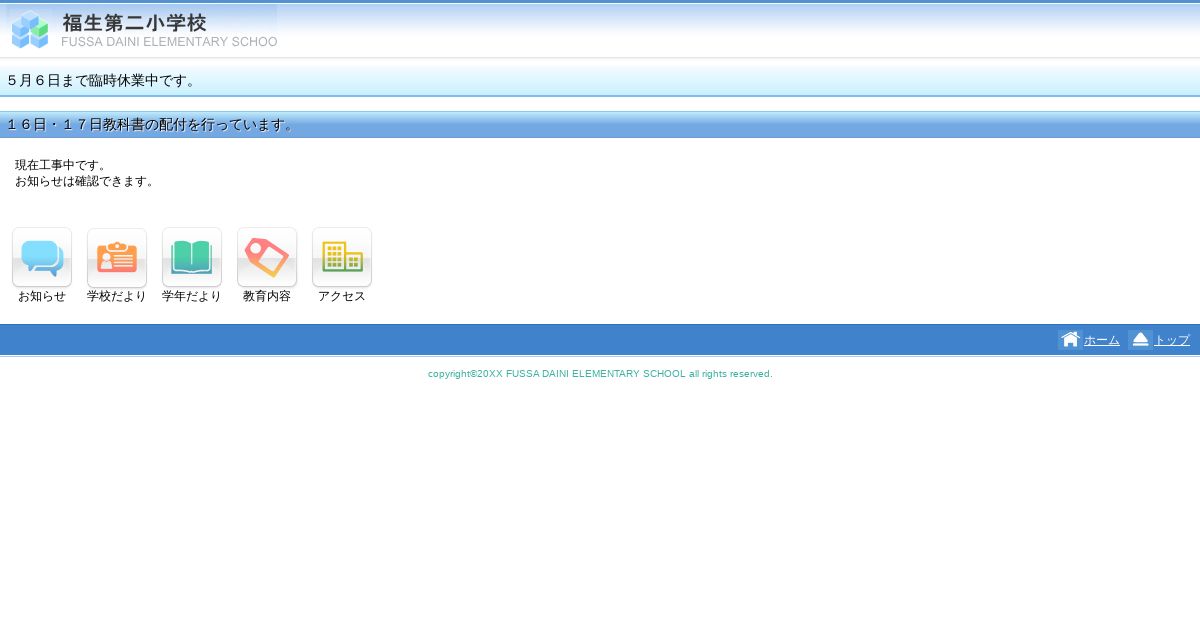Click FUSSA DAINI ELEMENTARY SCHOOL subtitle

pyautogui.click(x=169, y=42)
